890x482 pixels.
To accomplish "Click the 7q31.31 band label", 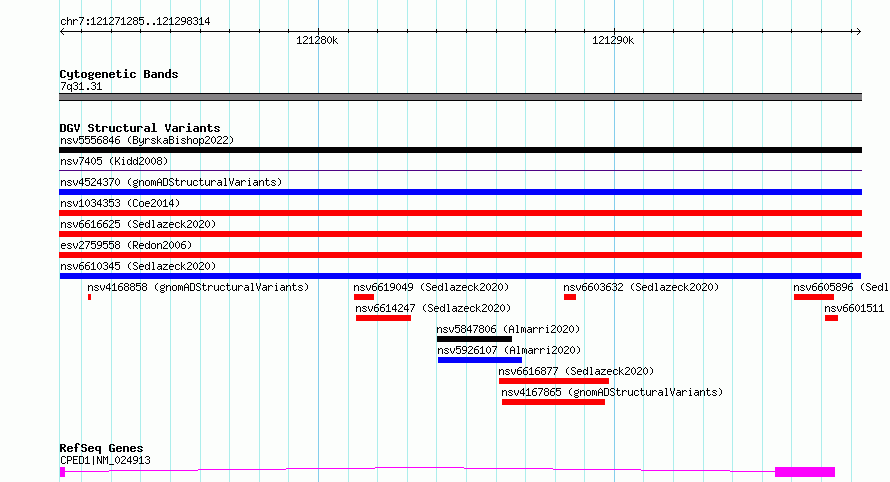I will click(81, 86).
